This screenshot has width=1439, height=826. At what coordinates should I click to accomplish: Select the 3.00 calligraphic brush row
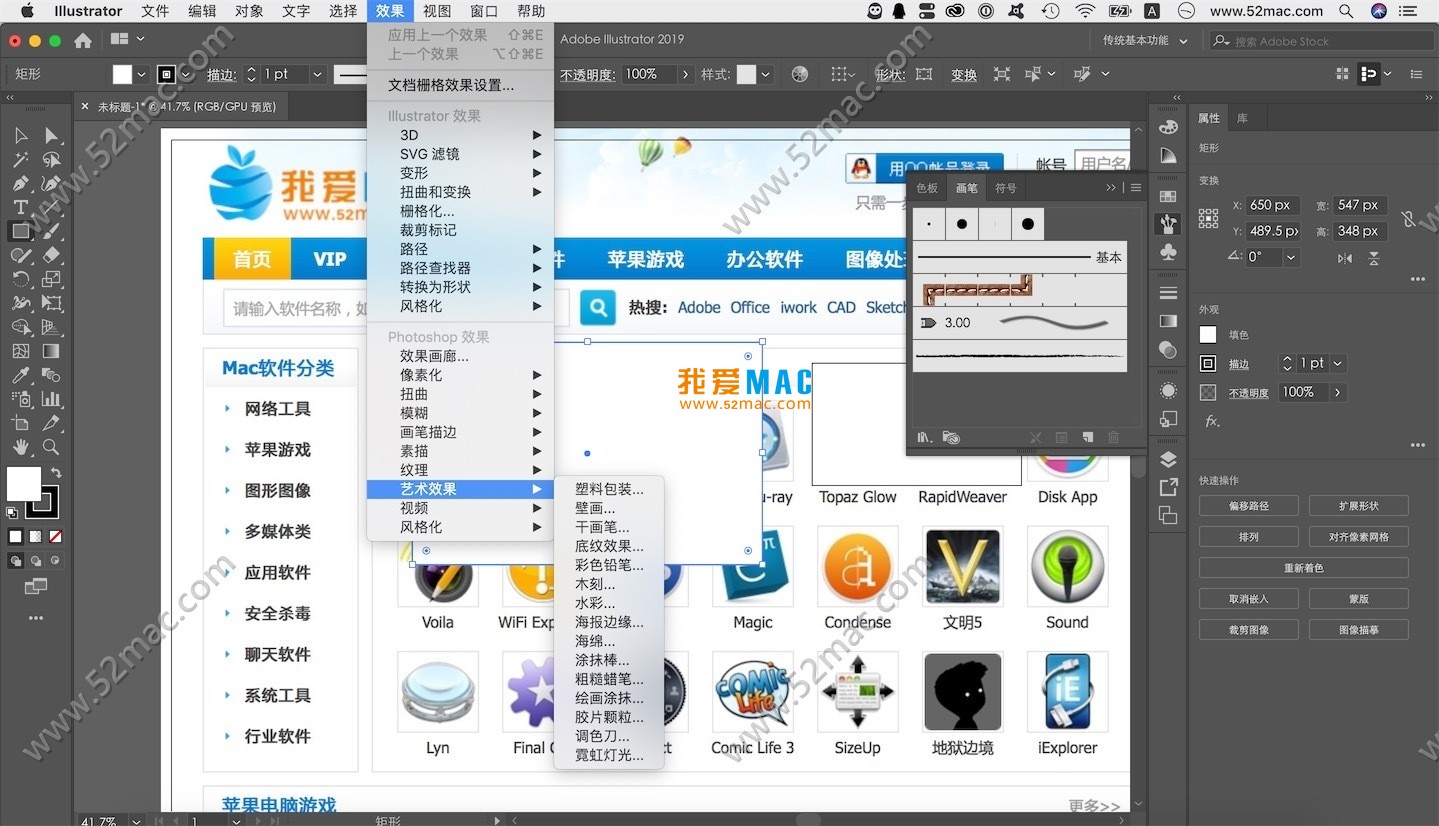[1020, 323]
